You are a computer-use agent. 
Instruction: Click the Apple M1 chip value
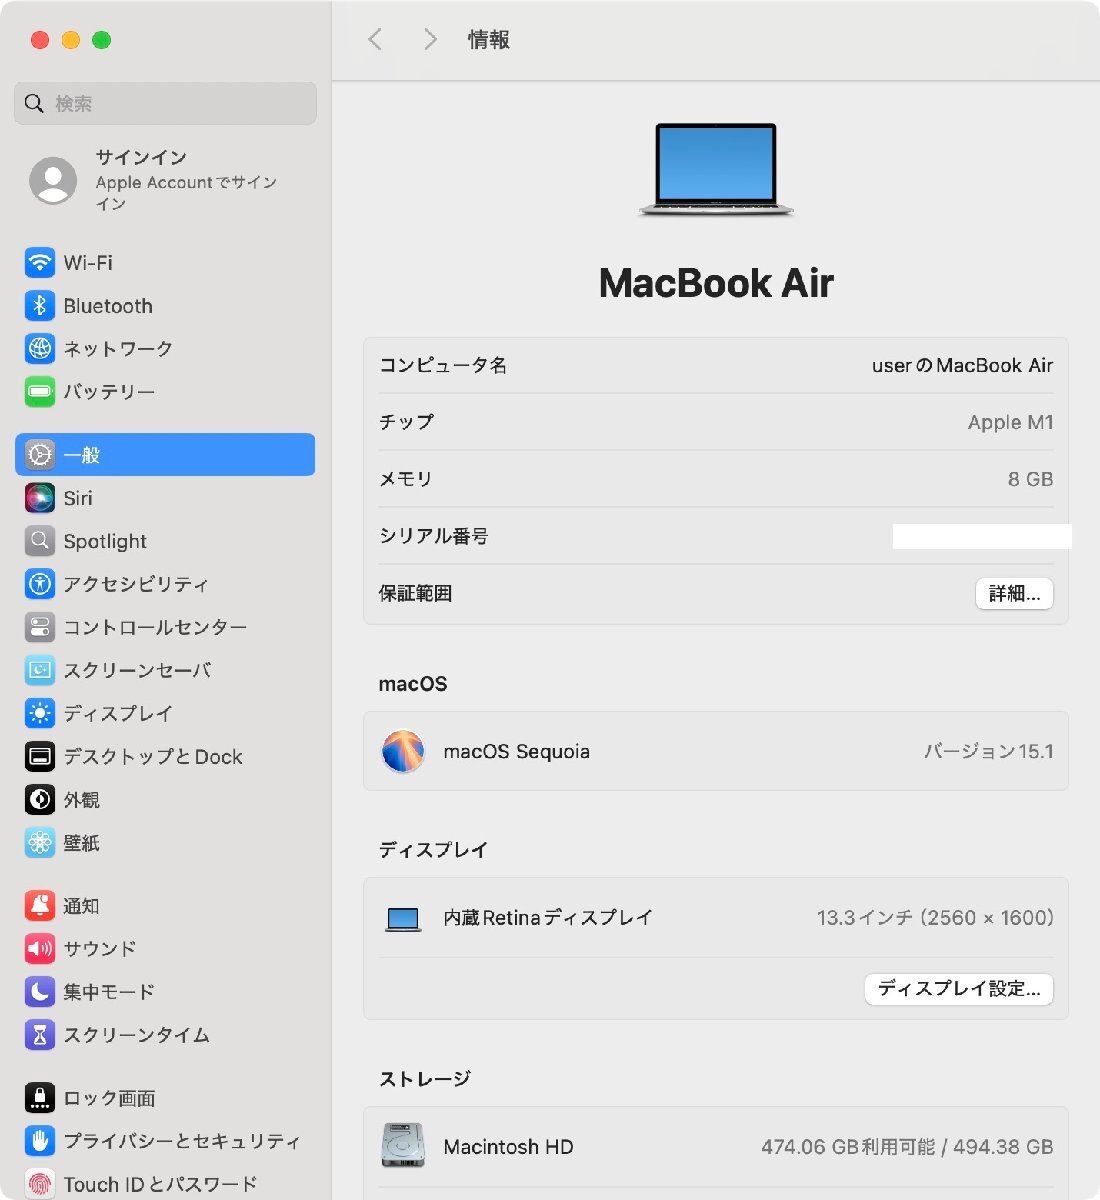[1011, 423]
